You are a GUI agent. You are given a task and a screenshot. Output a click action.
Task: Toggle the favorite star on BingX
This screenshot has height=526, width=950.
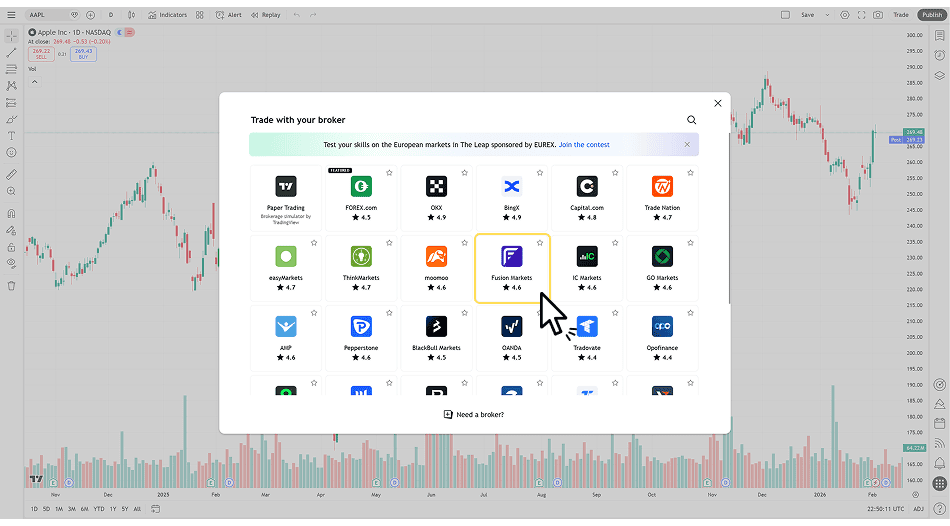pos(540,173)
